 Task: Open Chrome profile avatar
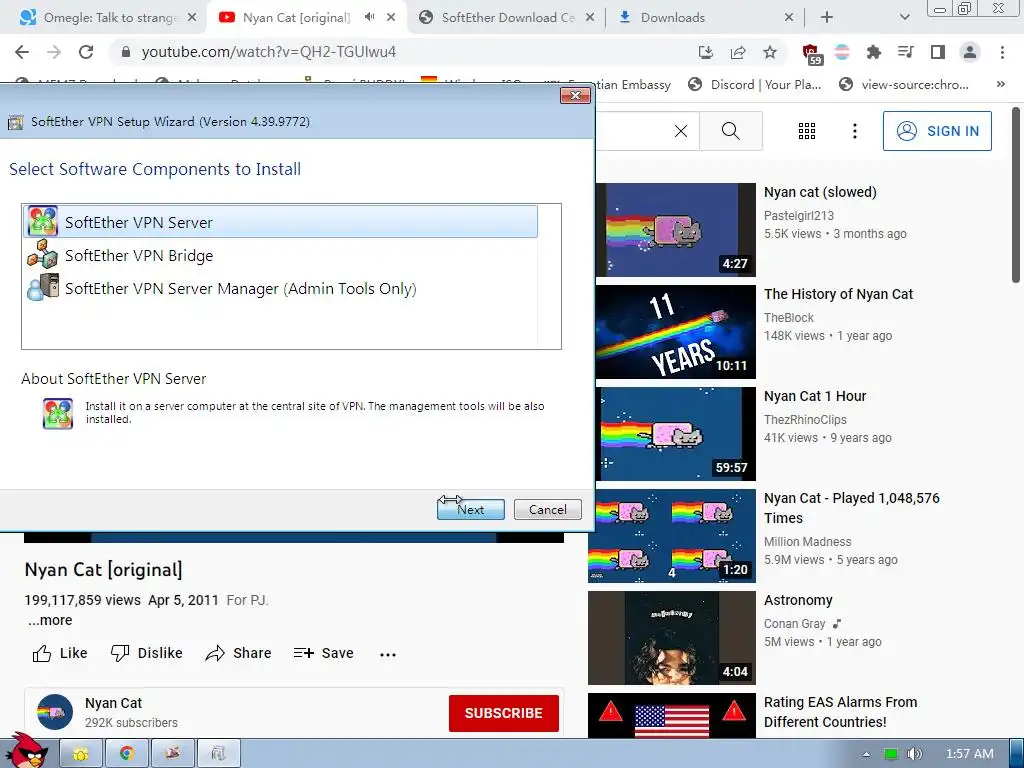970,52
